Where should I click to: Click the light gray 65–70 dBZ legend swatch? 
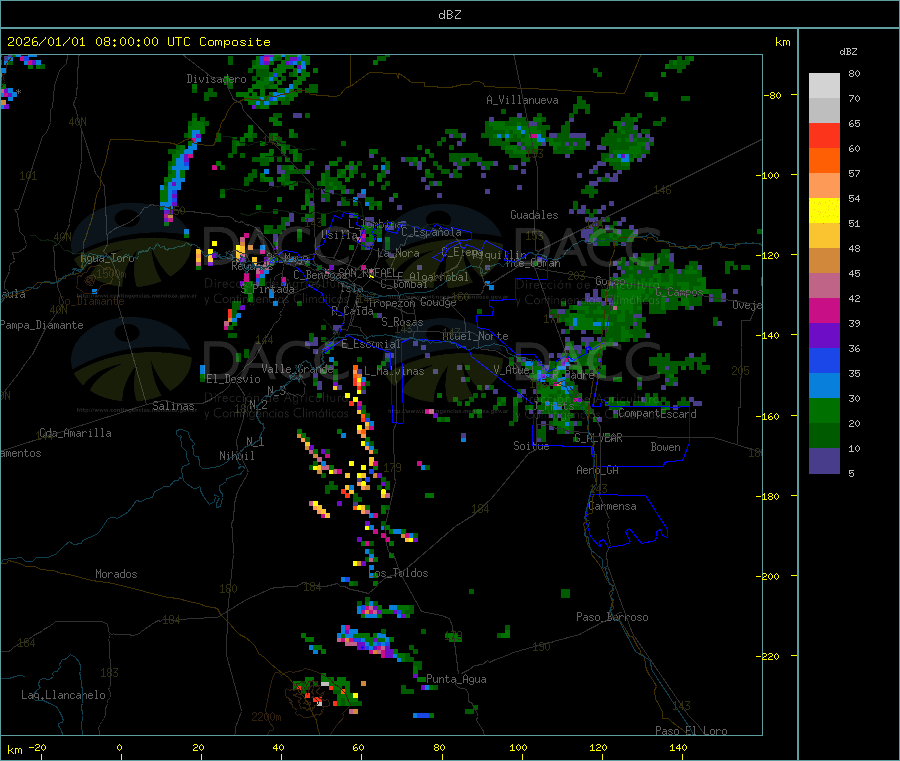(x=824, y=111)
